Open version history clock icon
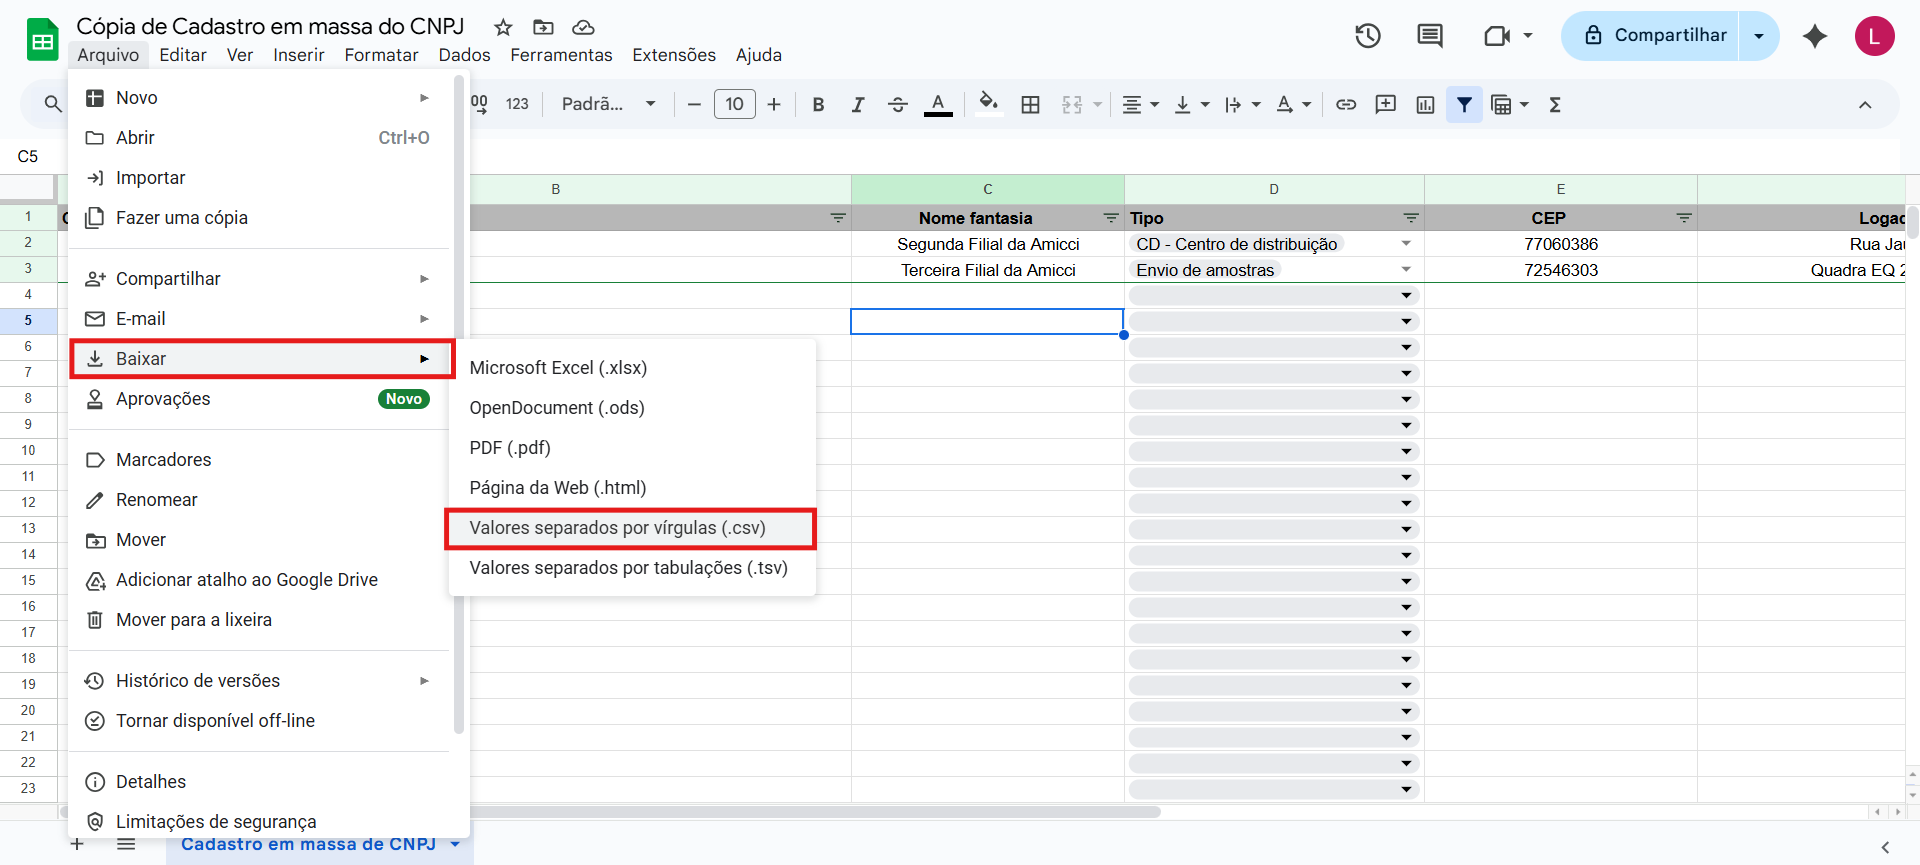The image size is (1920, 865). pyautogui.click(x=1367, y=36)
